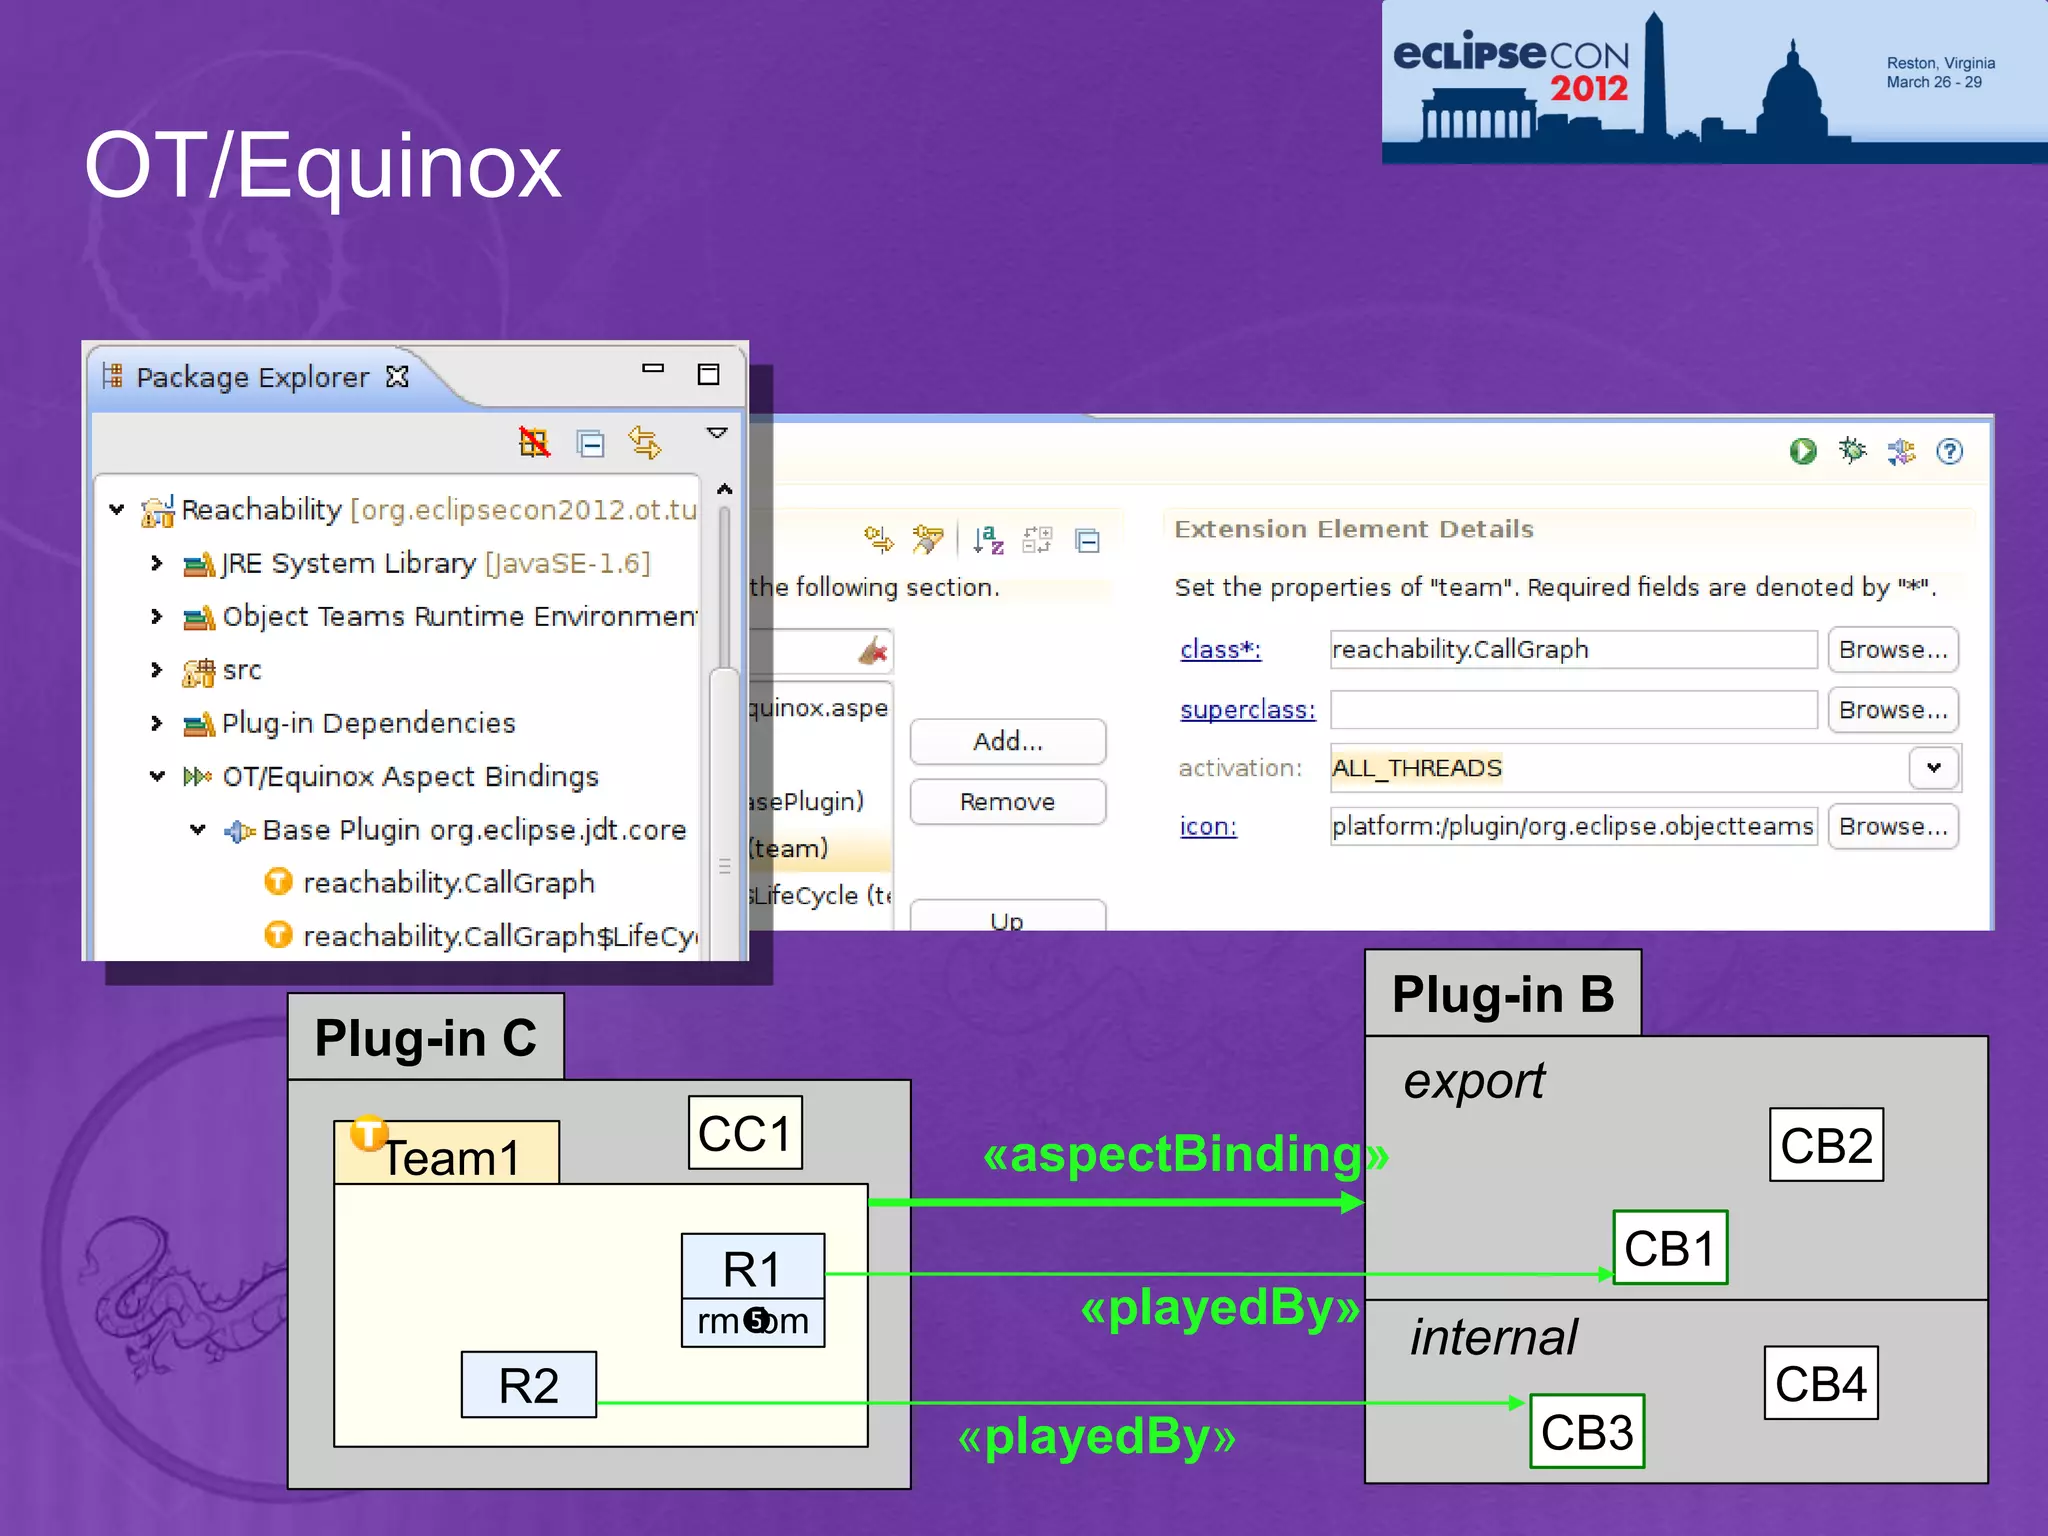Screen dimensions: 2048x1536
Task: Collapse Base Plugin org.eclipse.jdt.core node
Action: [x=198, y=829]
